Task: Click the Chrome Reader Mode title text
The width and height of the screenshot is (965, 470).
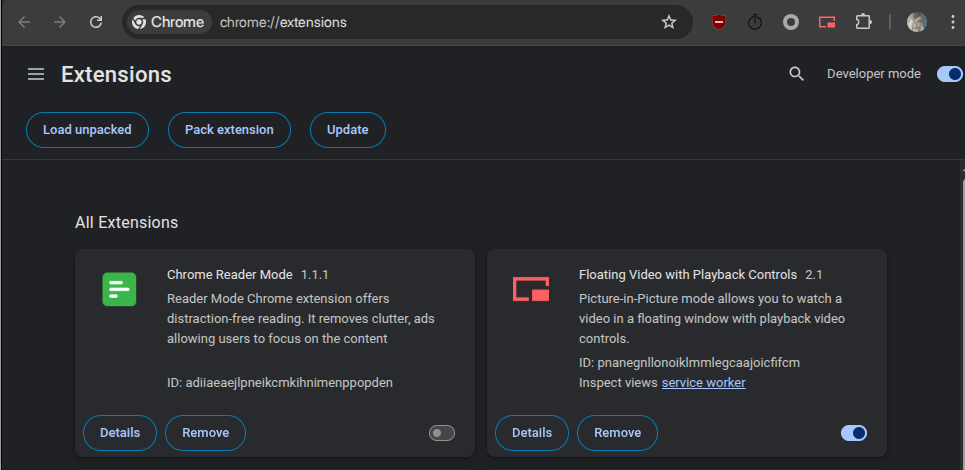Action: (230, 274)
